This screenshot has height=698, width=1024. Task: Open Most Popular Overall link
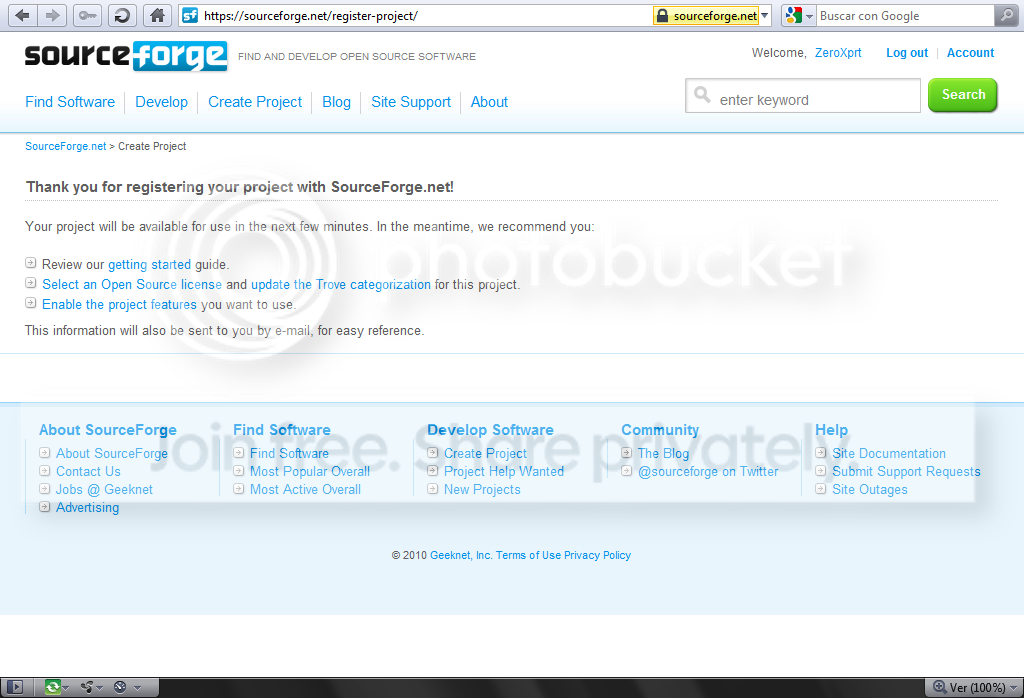tap(310, 471)
